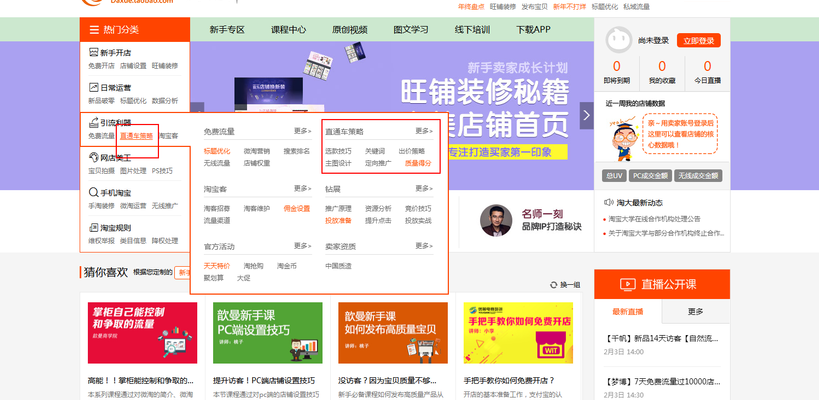Open the 图文学习 navigation item

point(411,30)
